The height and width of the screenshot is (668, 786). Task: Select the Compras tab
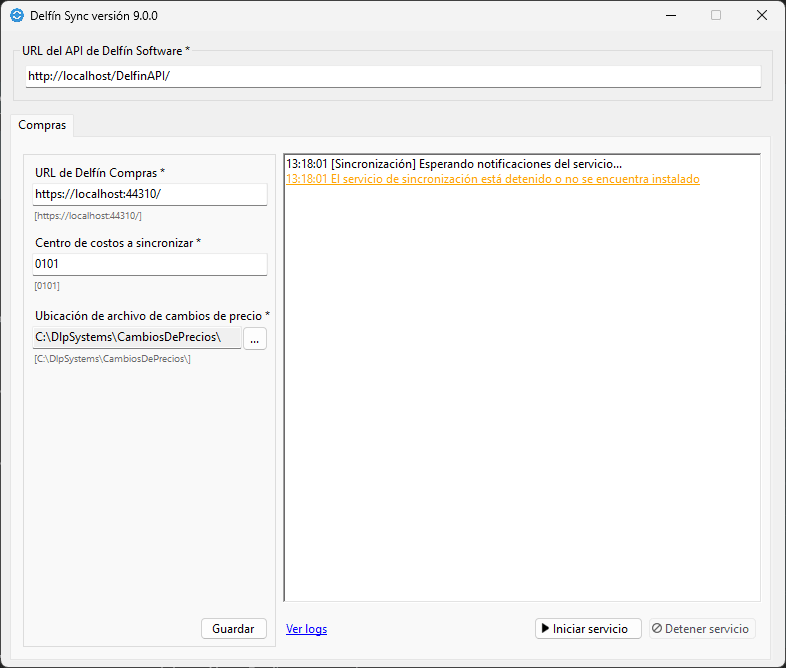tap(42, 125)
